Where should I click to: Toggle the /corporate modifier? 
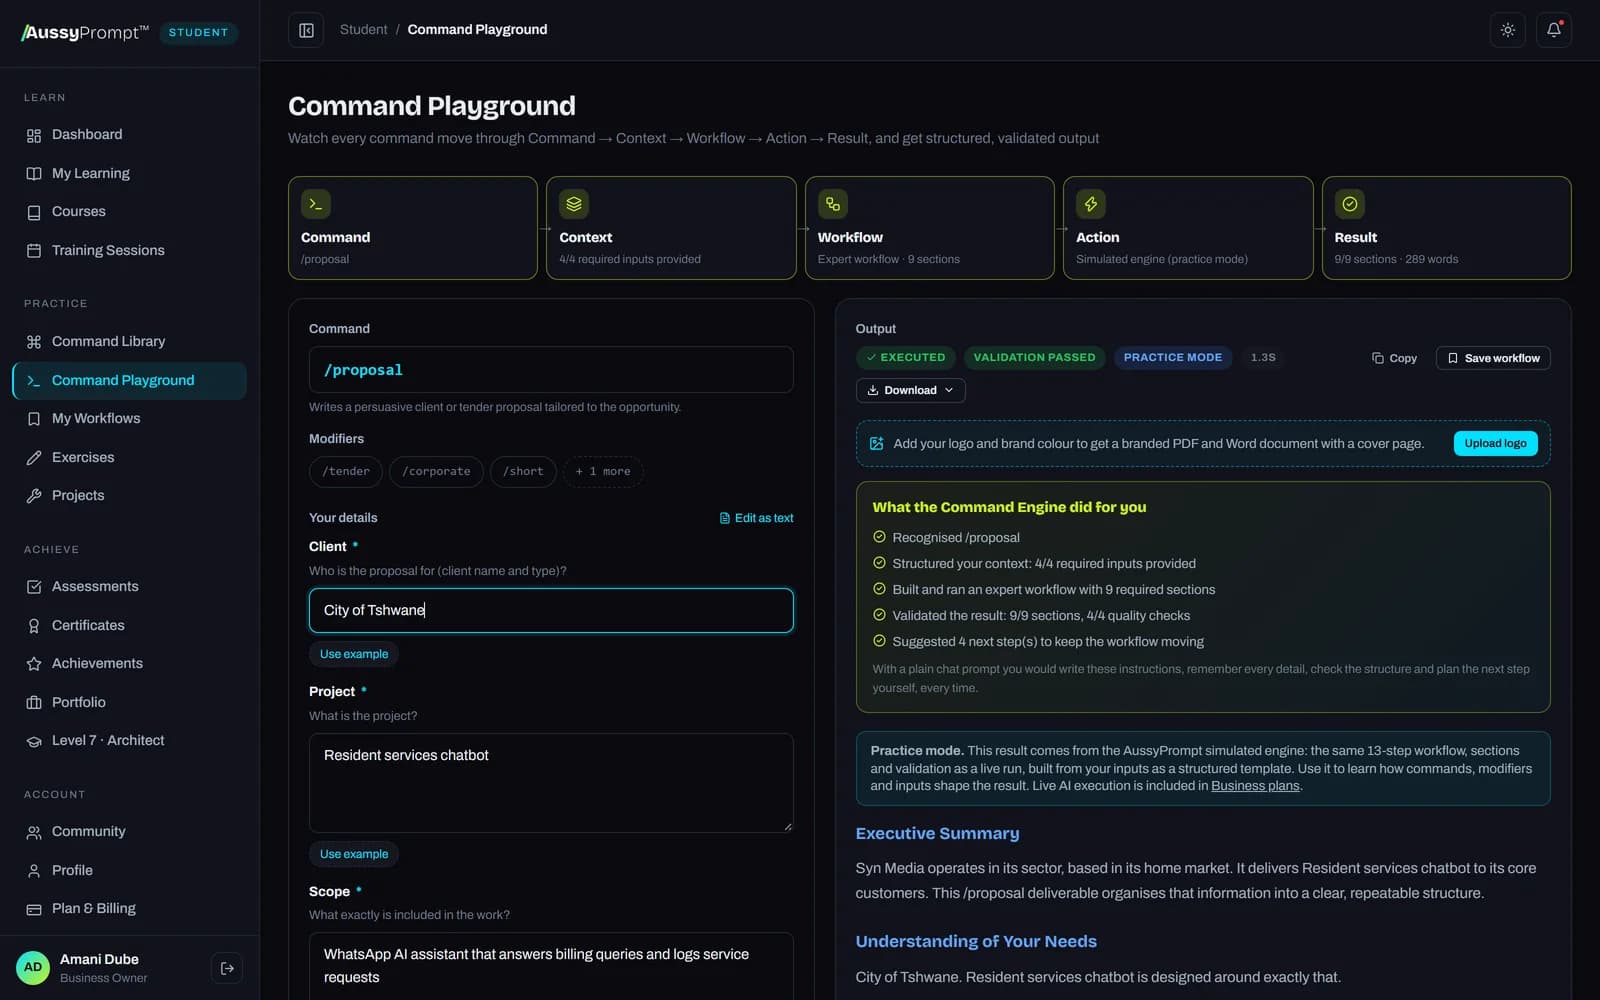(436, 472)
